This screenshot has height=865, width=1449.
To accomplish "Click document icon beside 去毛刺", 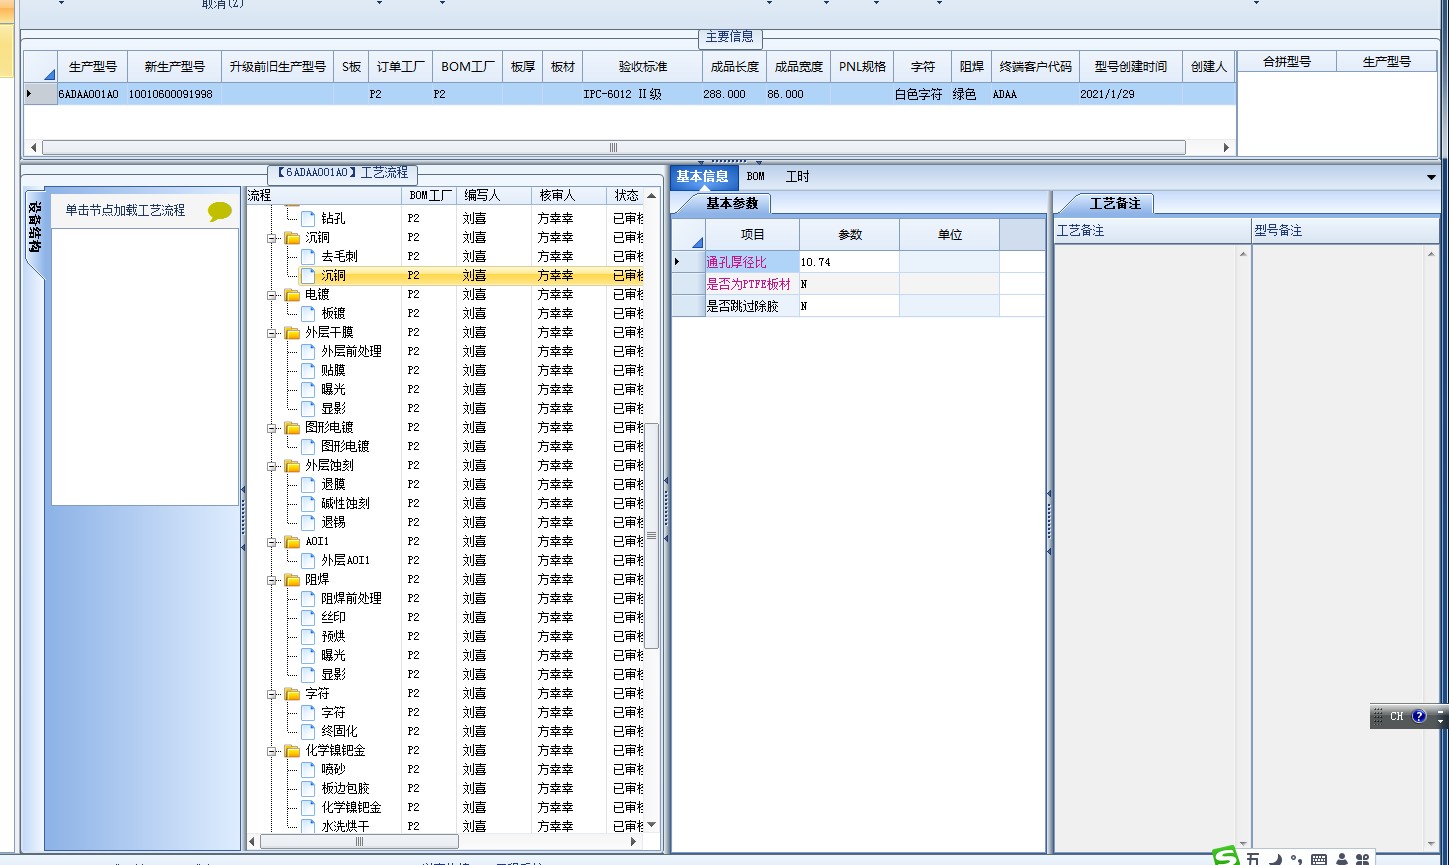I will point(308,257).
